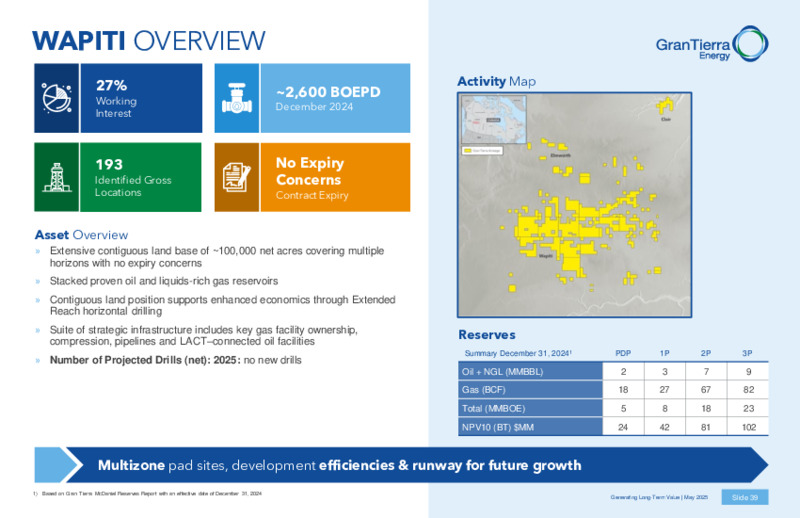The height and width of the screenshot is (518, 800).
Task: Click the Oil + NGL 2P value 7
Action: (706, 372)
